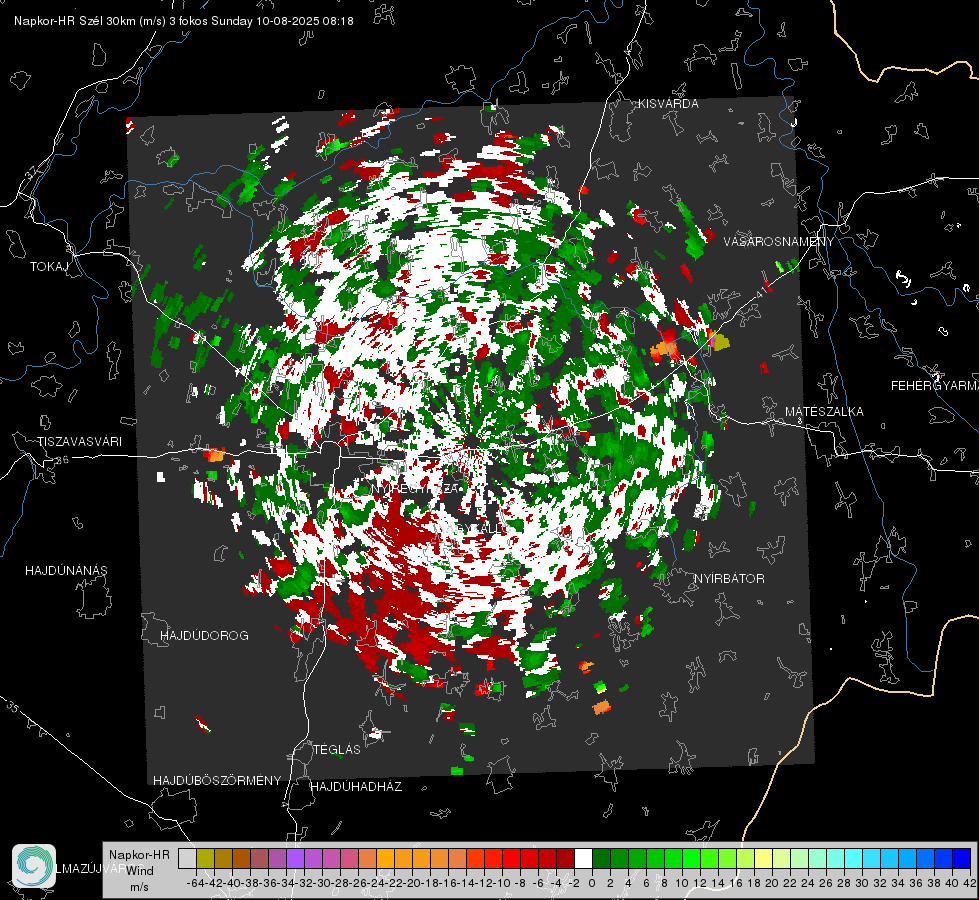The width and height of the screenshot is (979, 900).
Task: Select the VÁSÁROSNAMÉNY city label
Action: (x=779, y=241)
